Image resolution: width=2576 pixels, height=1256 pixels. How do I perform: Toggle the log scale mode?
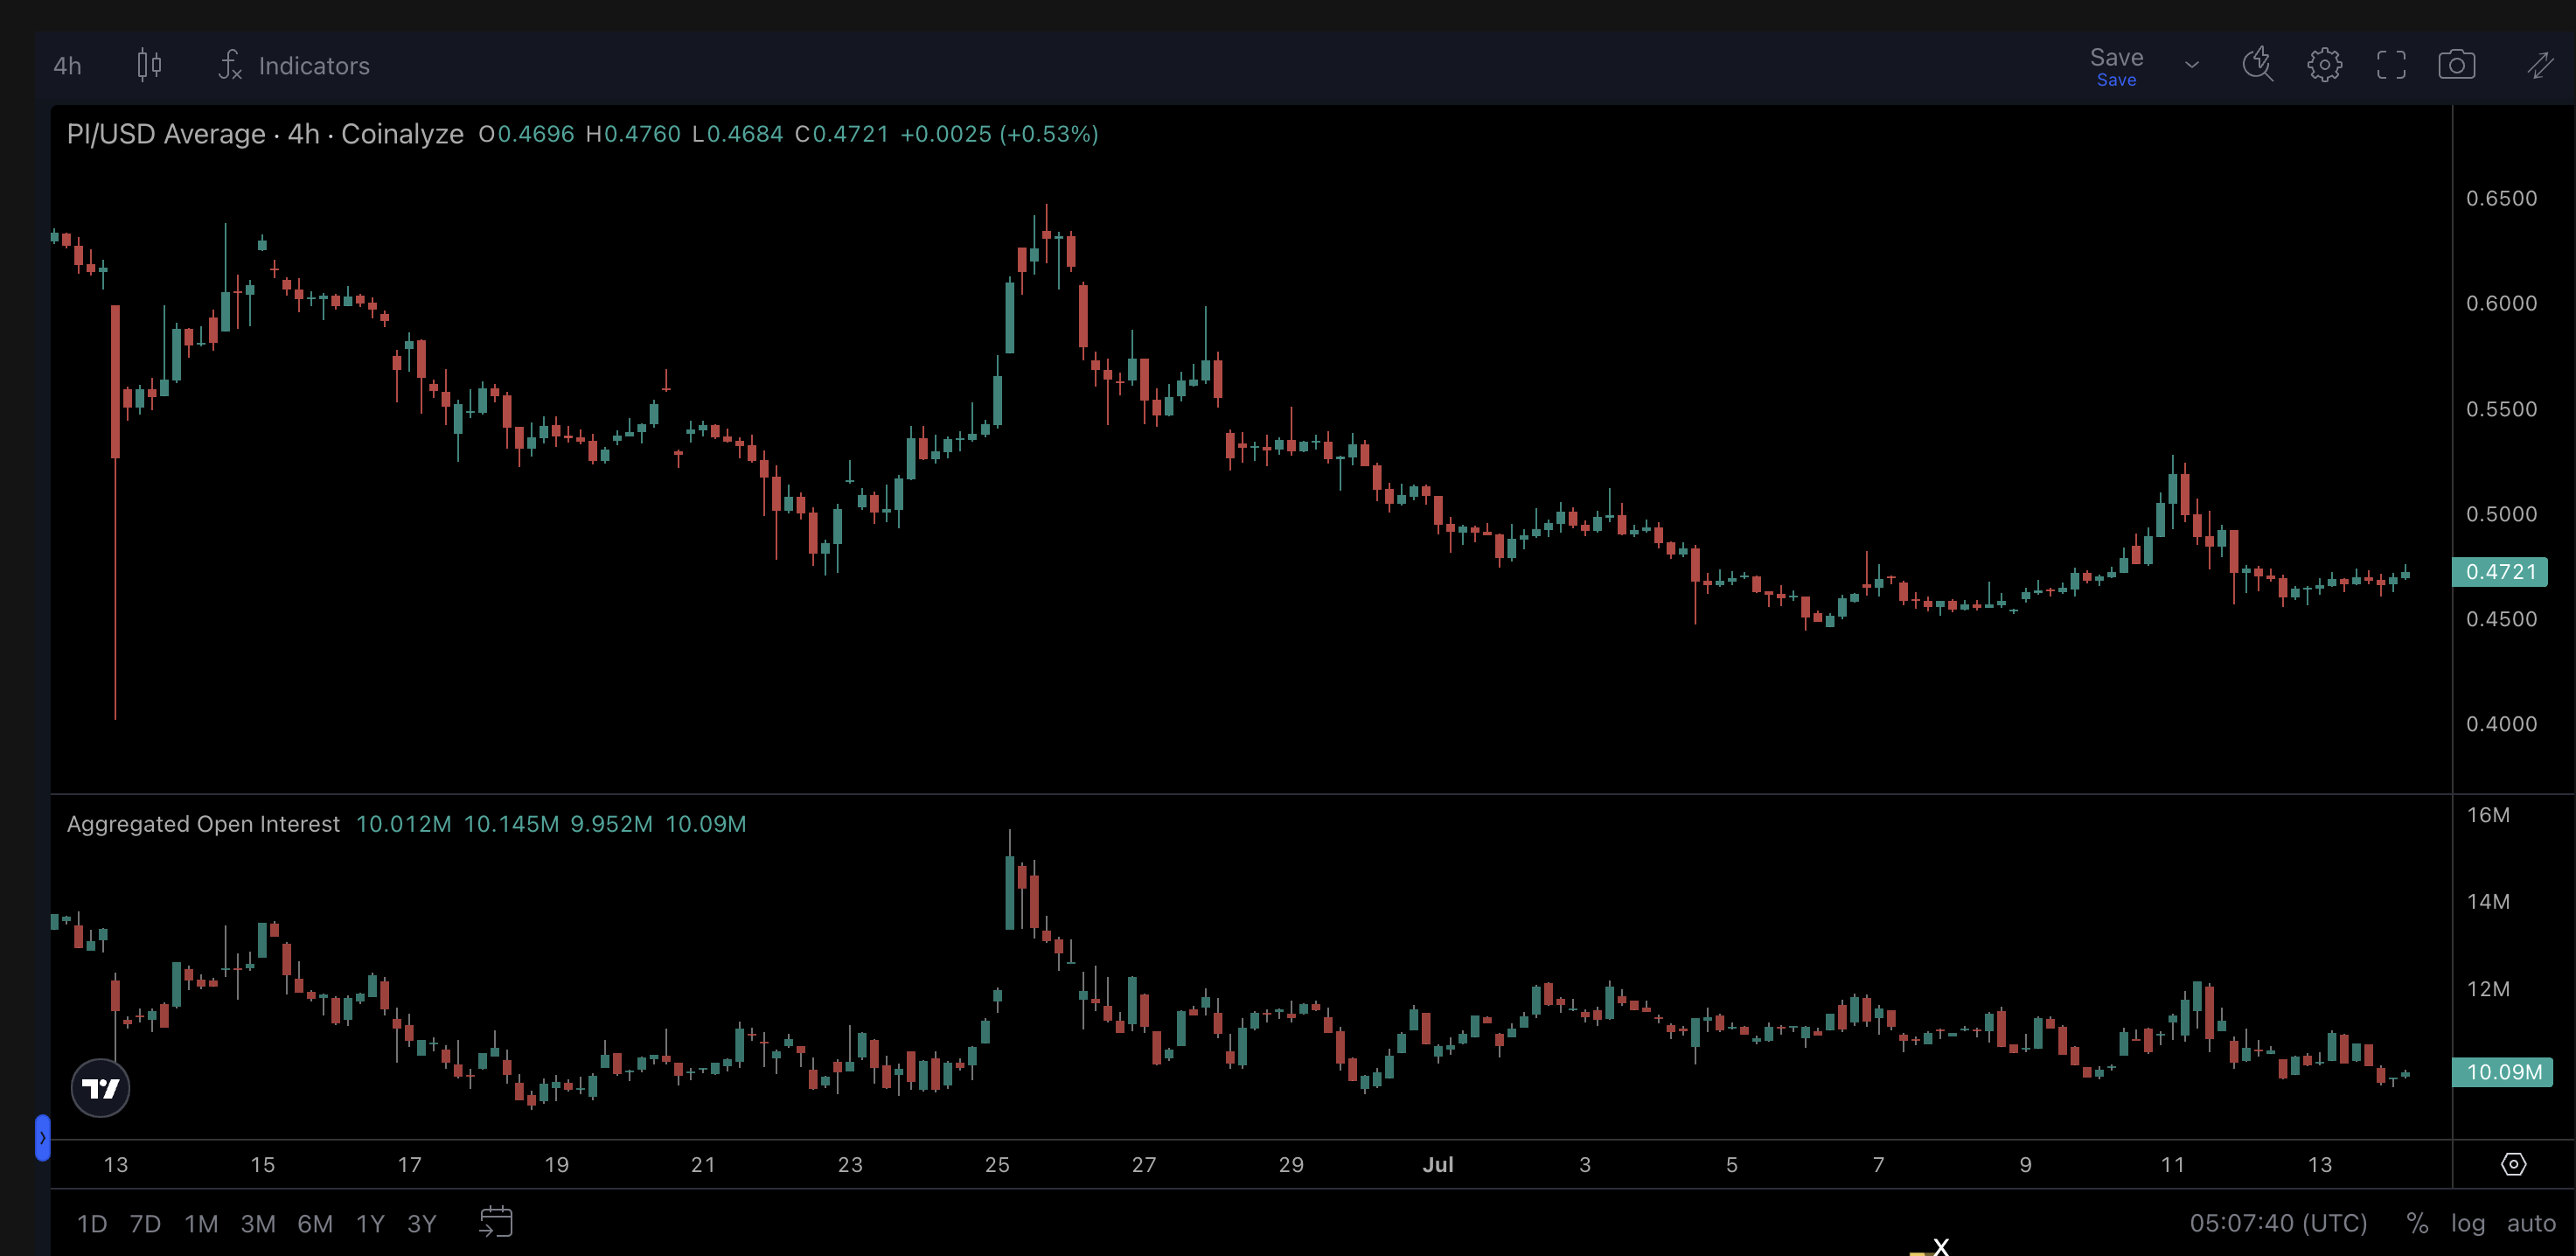2467,1223
